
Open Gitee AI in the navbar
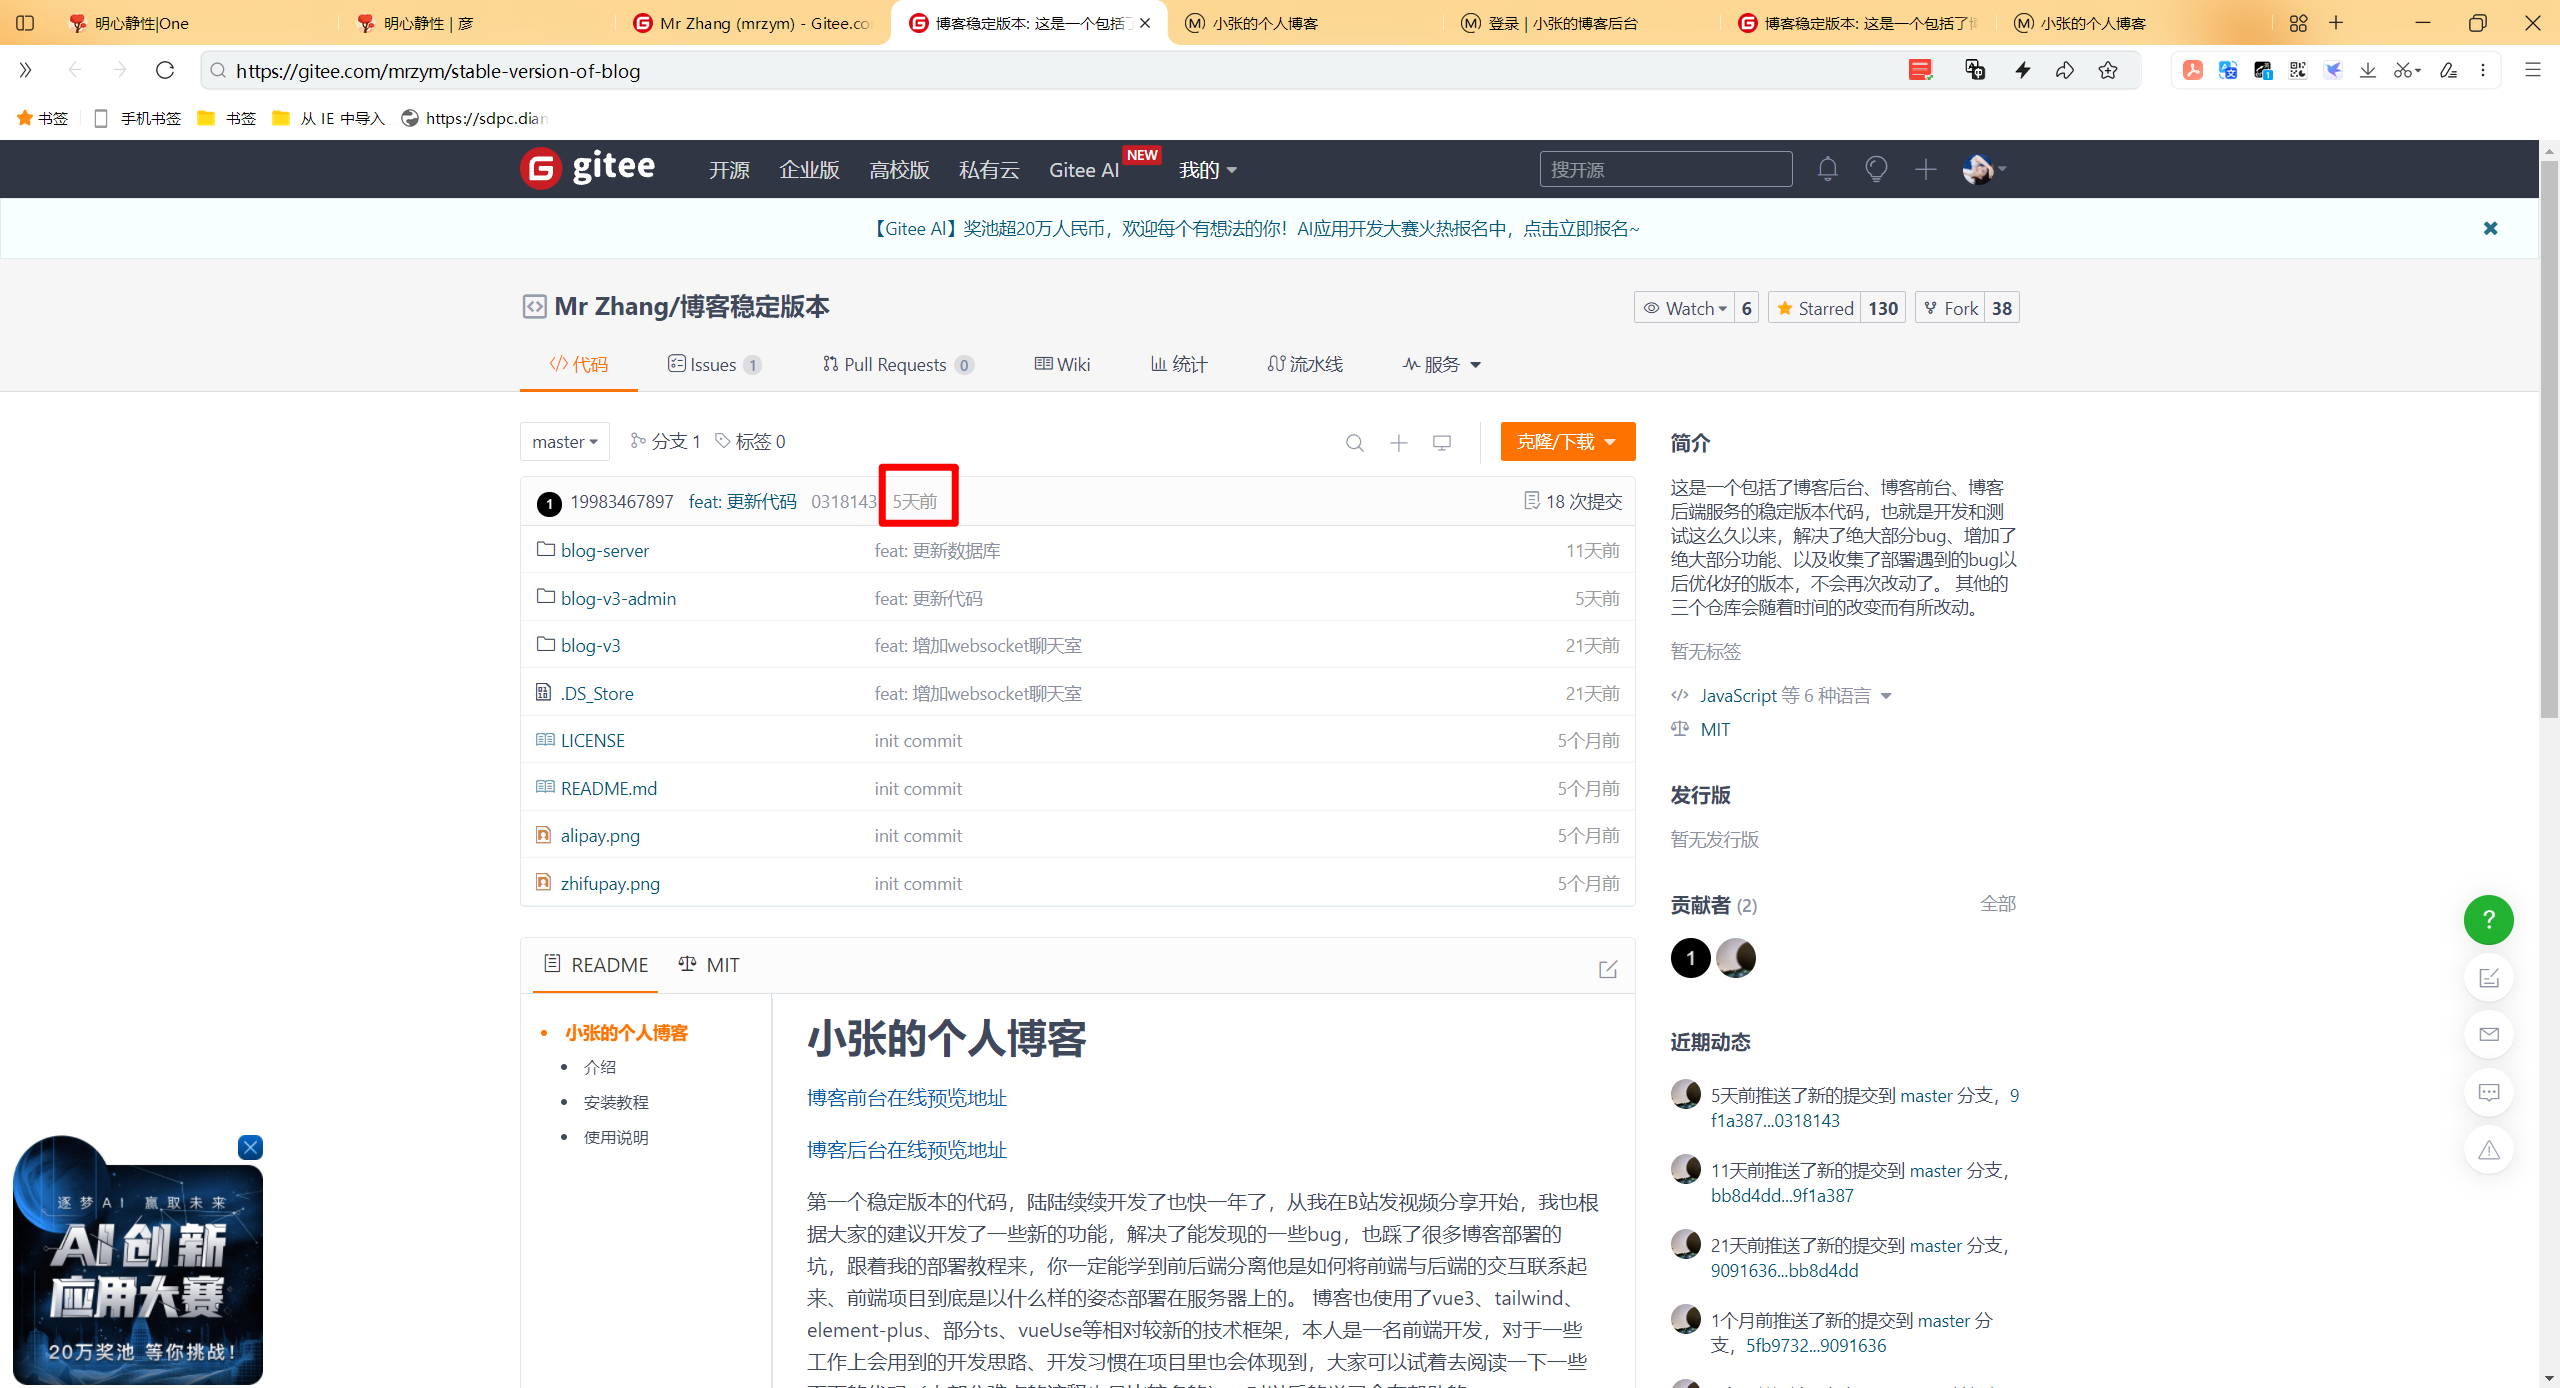coord(1084,170)
